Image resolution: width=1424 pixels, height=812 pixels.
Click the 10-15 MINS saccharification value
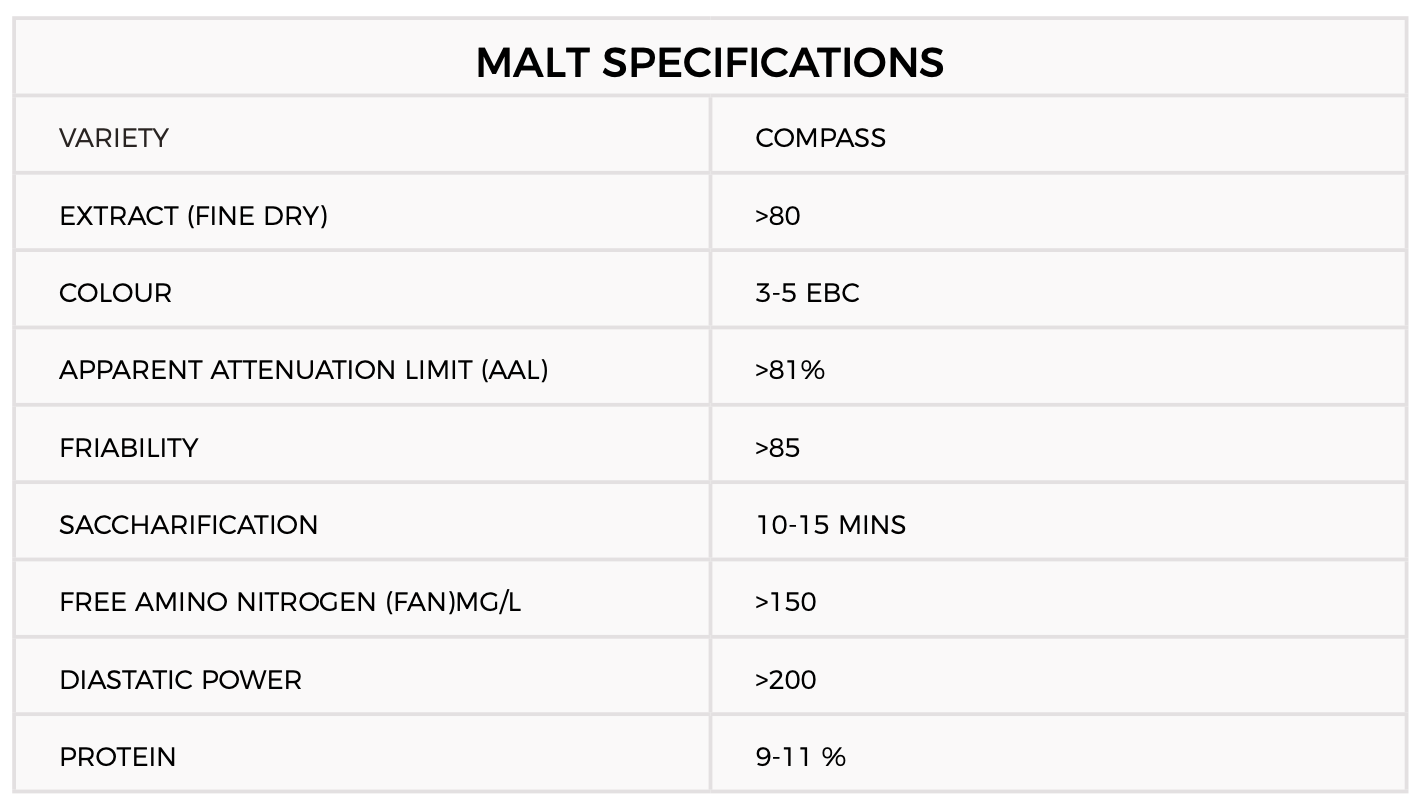(831, 525)
